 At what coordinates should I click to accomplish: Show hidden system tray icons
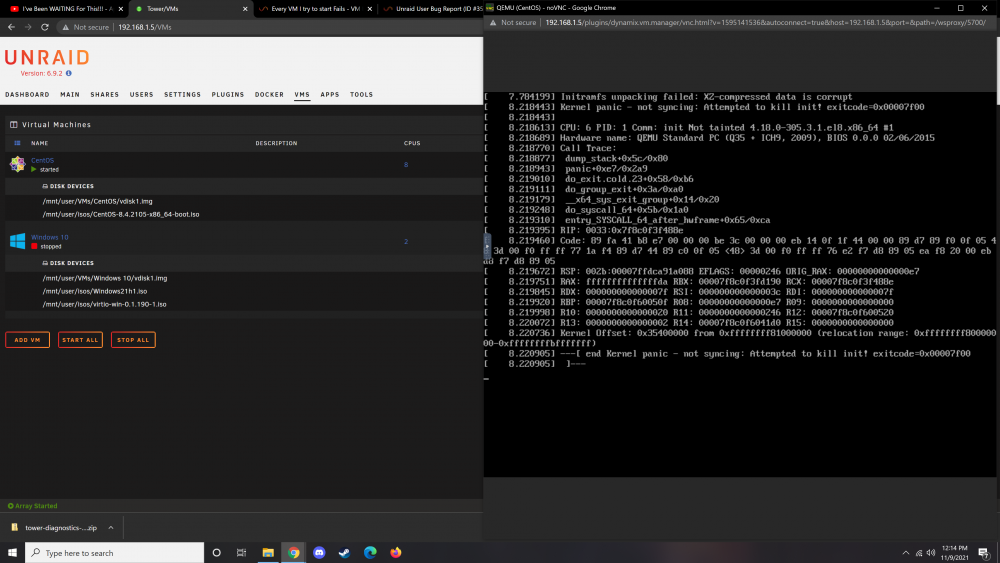coord(906,553)
